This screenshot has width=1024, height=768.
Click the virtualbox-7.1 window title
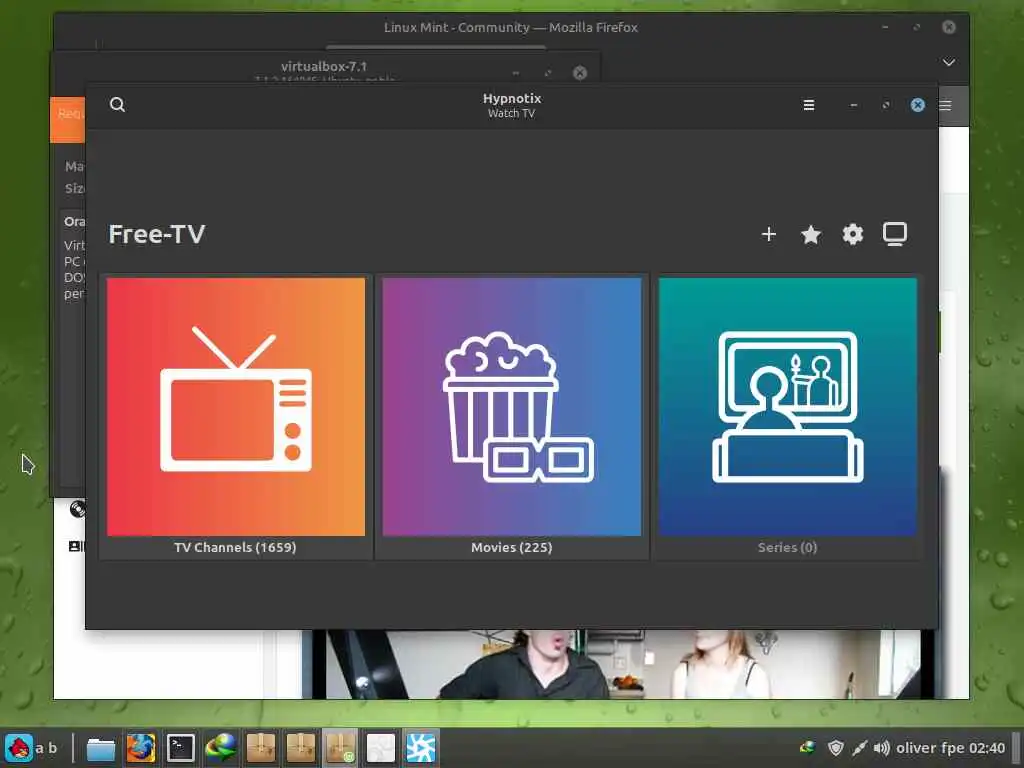324,66
